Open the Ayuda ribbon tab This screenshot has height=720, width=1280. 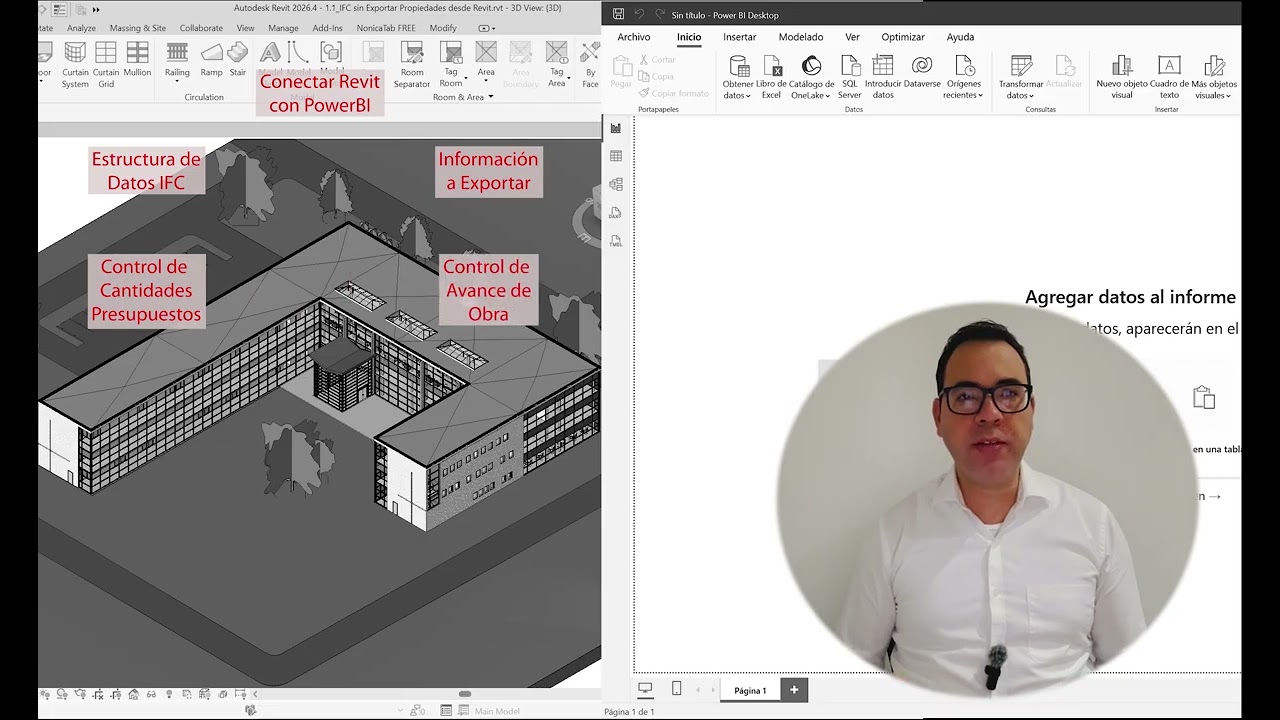[x=960, y=37]
